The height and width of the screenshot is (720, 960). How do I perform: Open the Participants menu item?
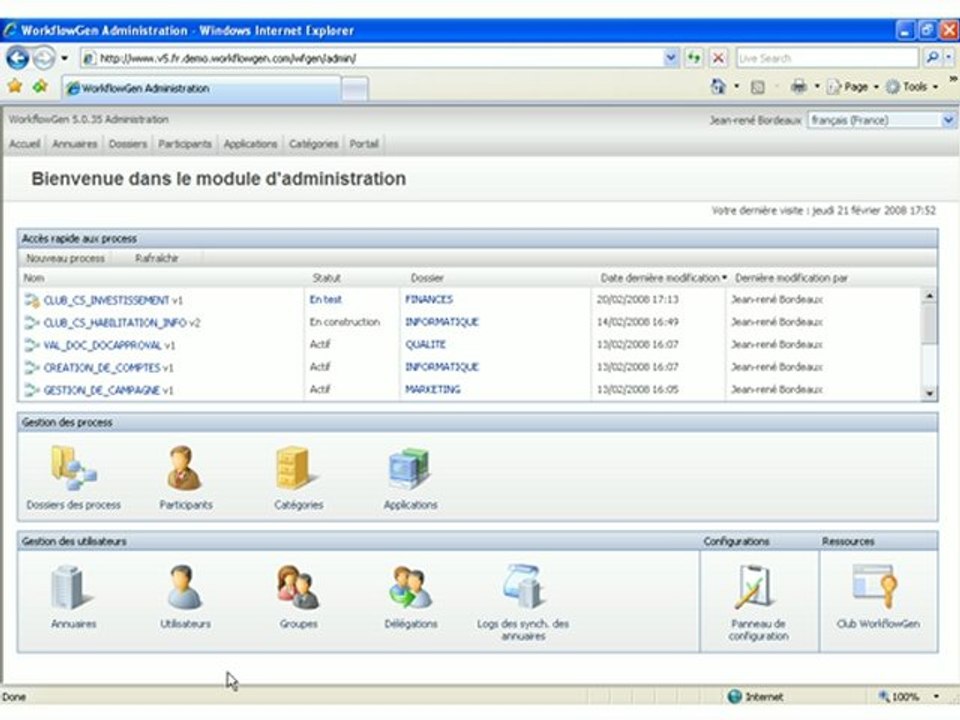point(185,144)
